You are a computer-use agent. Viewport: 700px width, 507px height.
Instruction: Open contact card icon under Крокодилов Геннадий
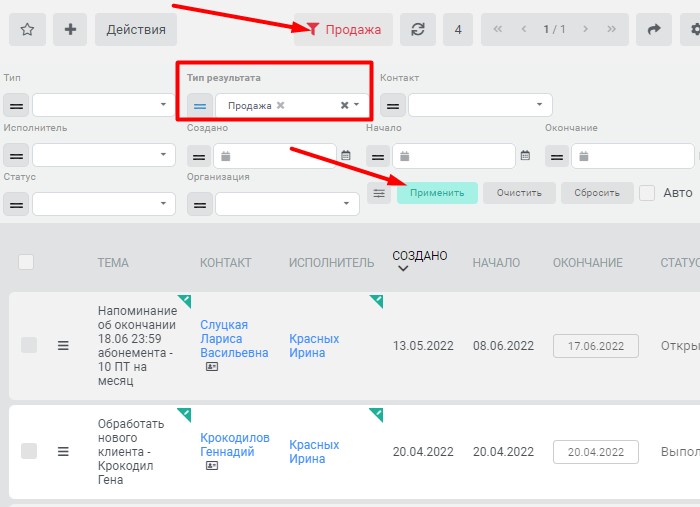click(212, 465)
